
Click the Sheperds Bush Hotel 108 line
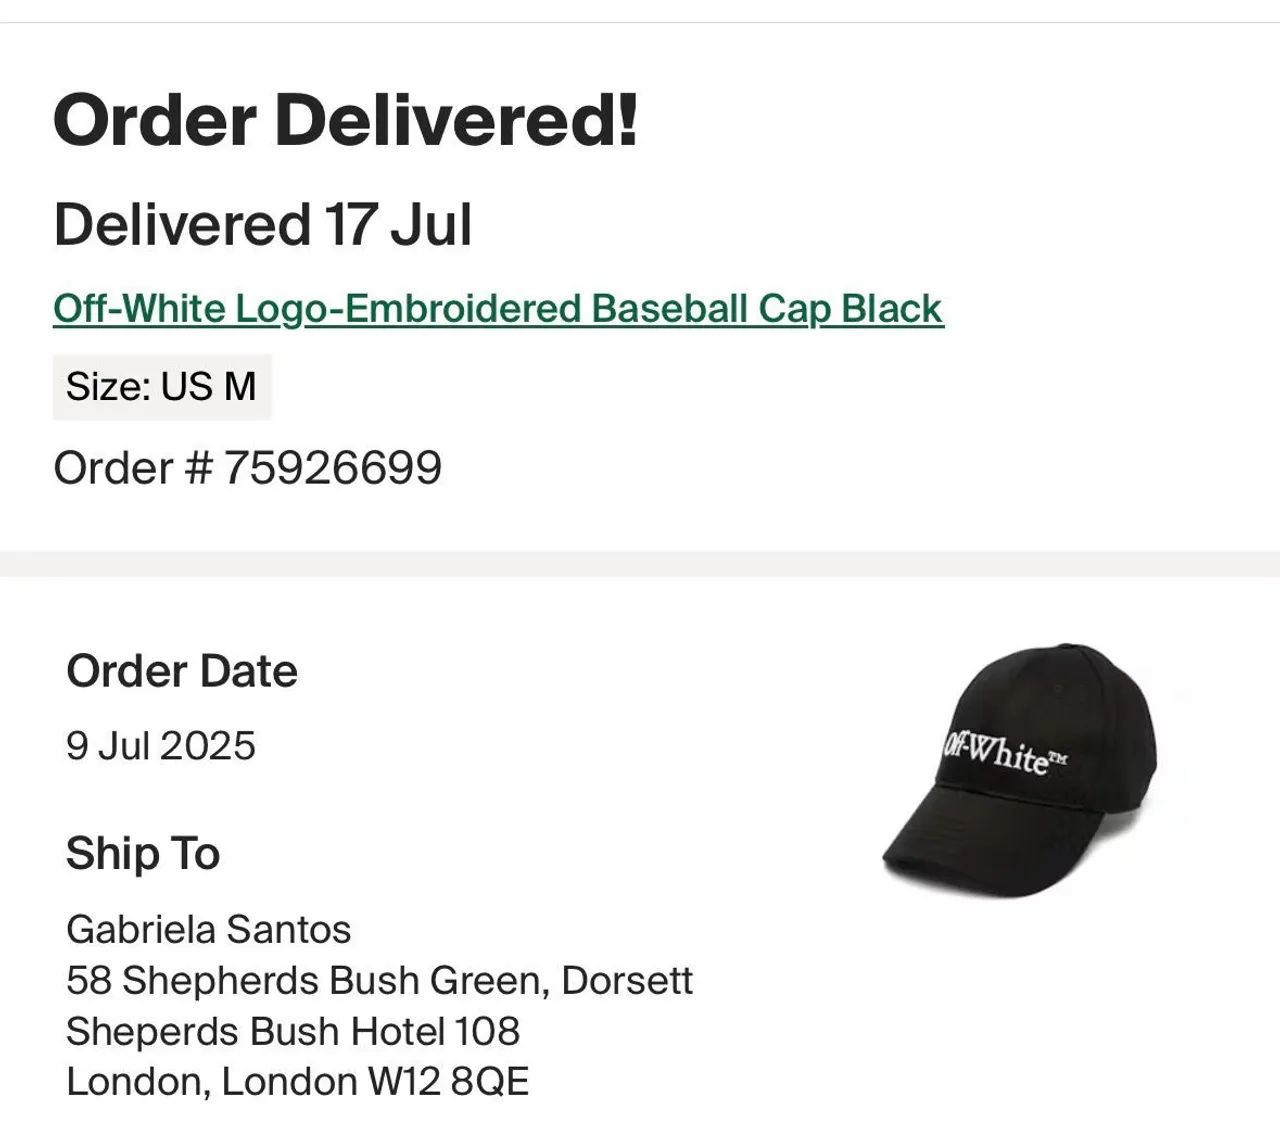tap(293, 1031)
